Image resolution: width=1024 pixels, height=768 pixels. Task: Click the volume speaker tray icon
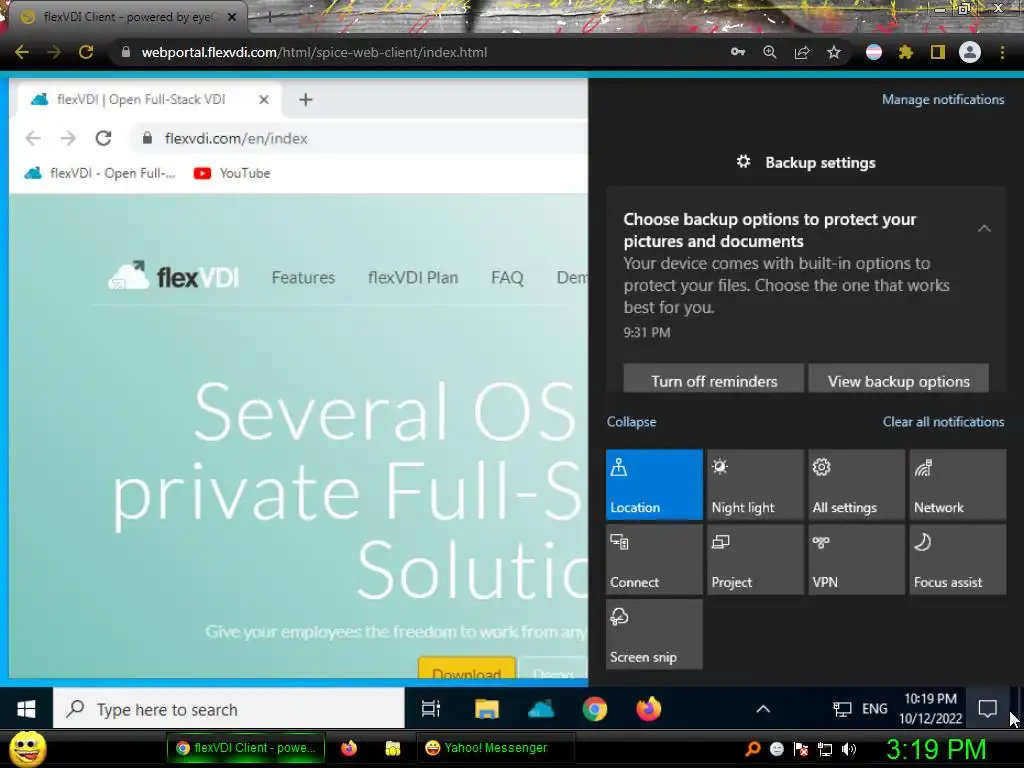pos(849,749)
